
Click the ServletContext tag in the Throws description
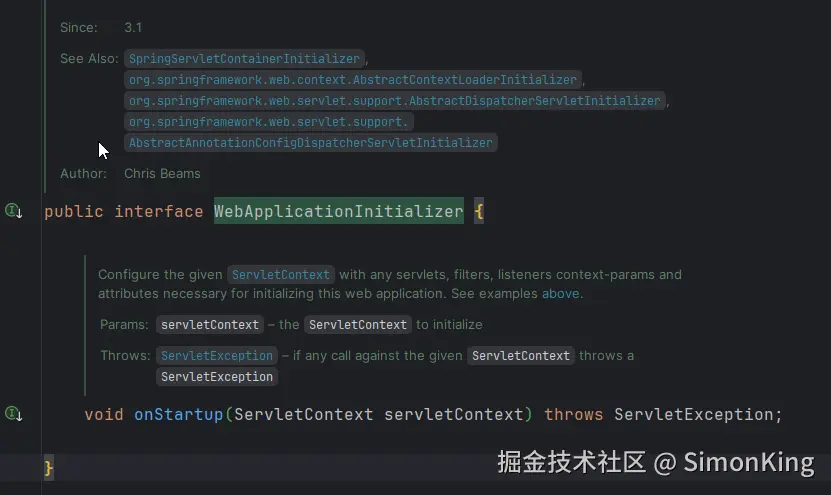click(521, 356)
